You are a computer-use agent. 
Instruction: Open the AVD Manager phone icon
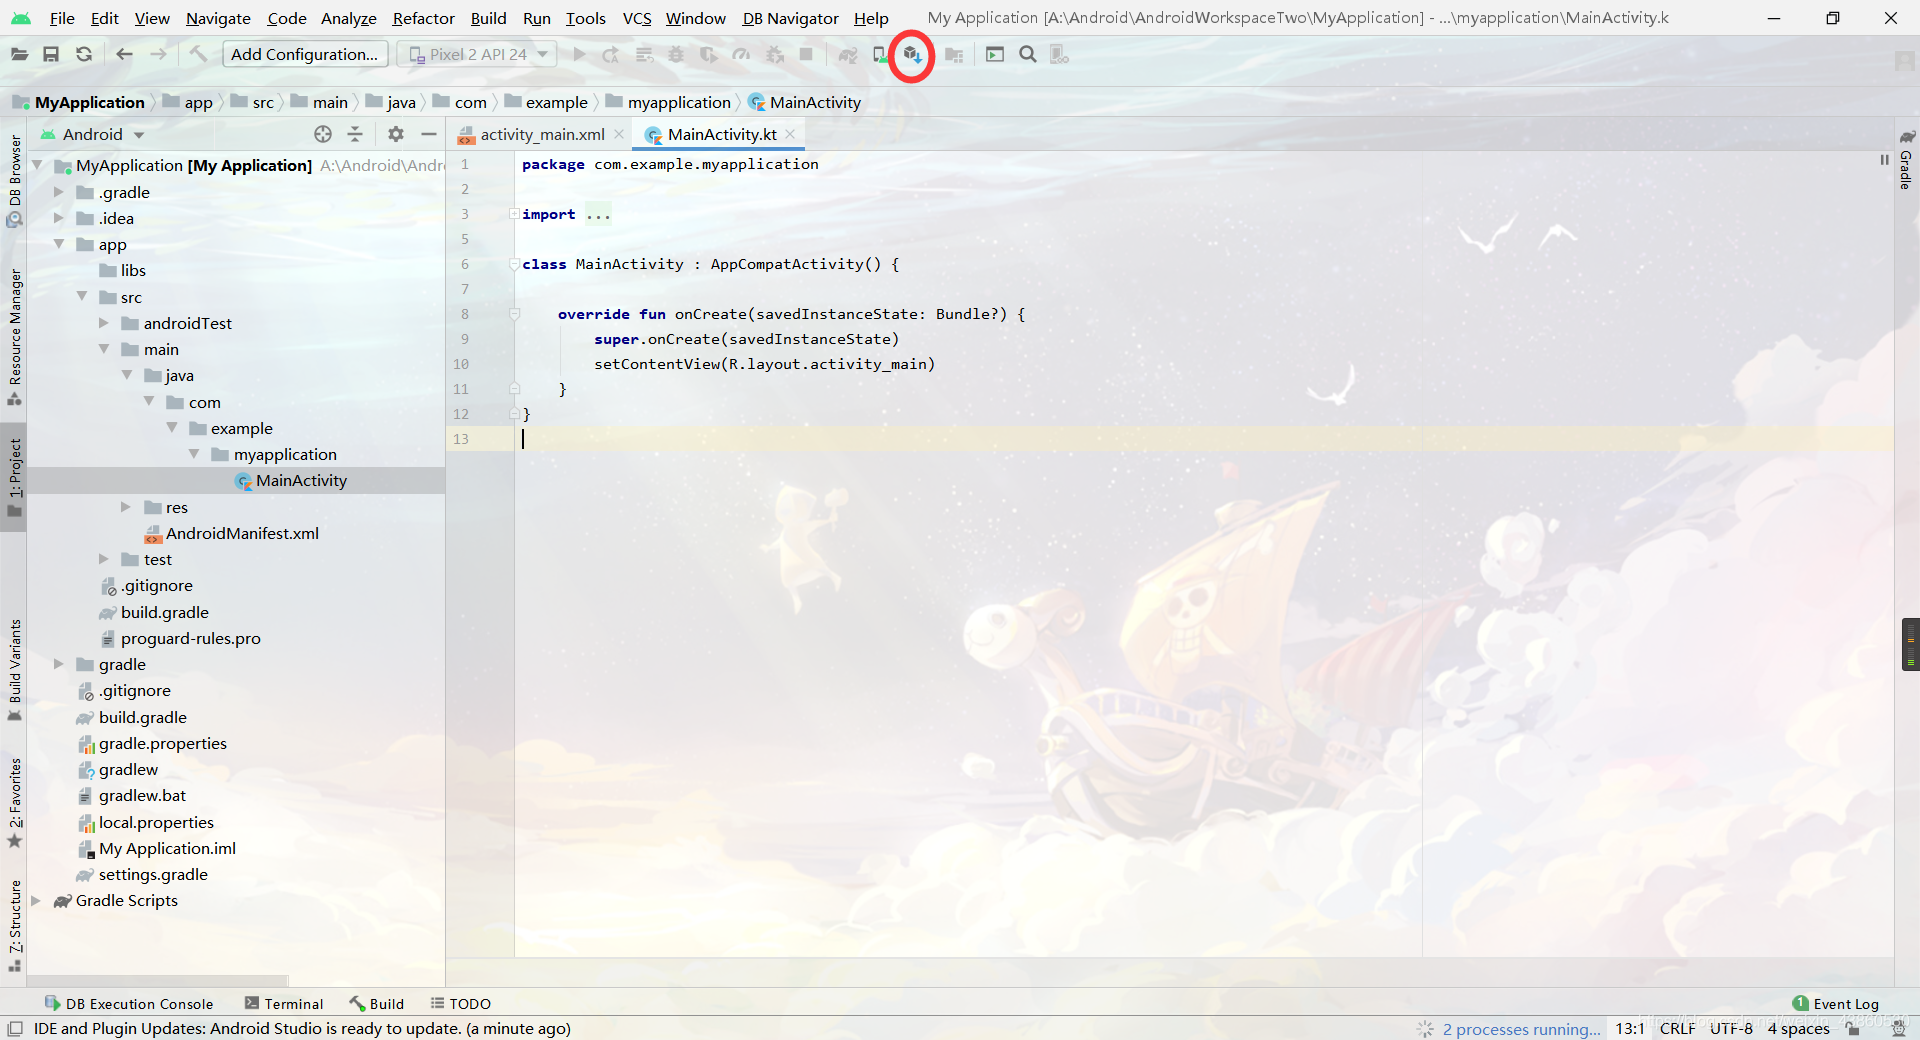880,54
